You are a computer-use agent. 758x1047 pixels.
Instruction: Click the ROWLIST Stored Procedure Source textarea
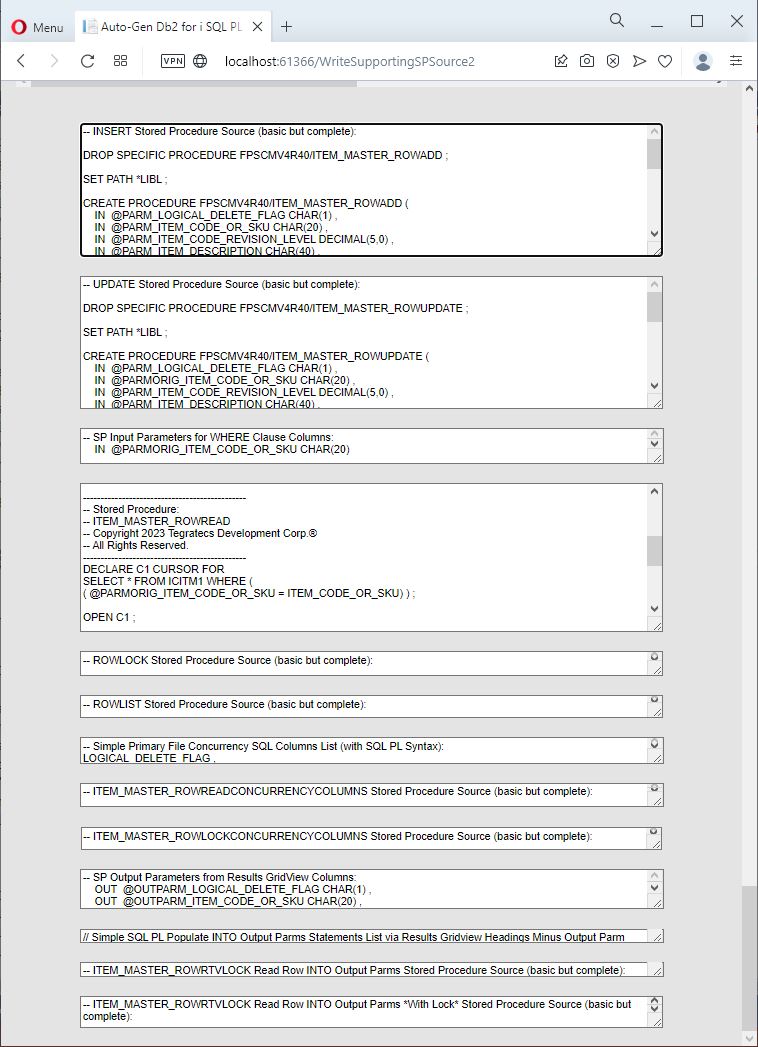(371, 706)
